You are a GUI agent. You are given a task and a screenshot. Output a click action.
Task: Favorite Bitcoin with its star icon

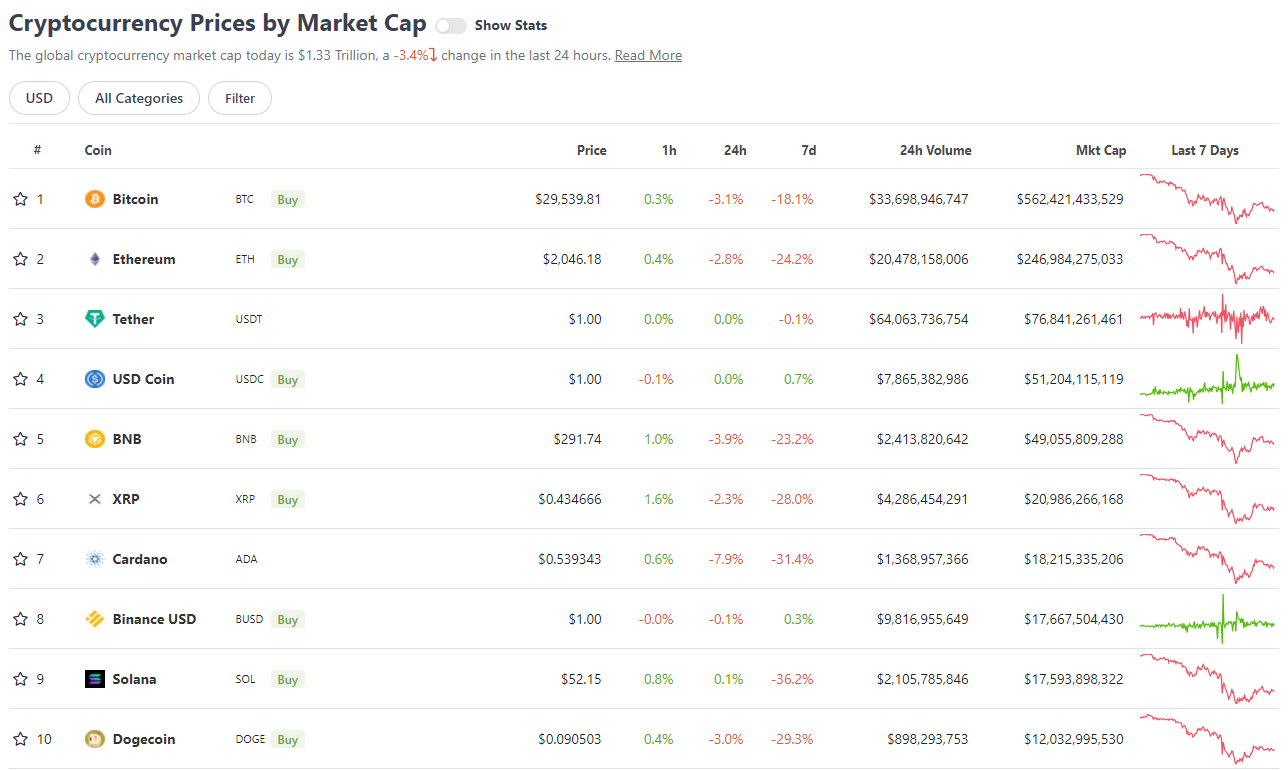(20, 199)
